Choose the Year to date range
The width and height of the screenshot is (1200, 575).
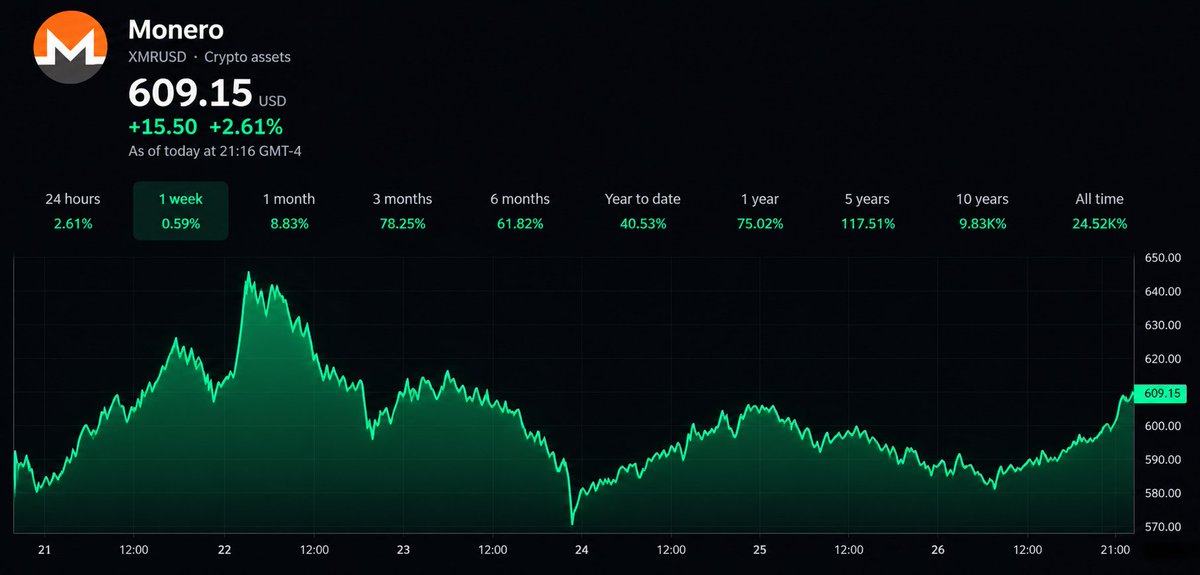tap(642, 211)
